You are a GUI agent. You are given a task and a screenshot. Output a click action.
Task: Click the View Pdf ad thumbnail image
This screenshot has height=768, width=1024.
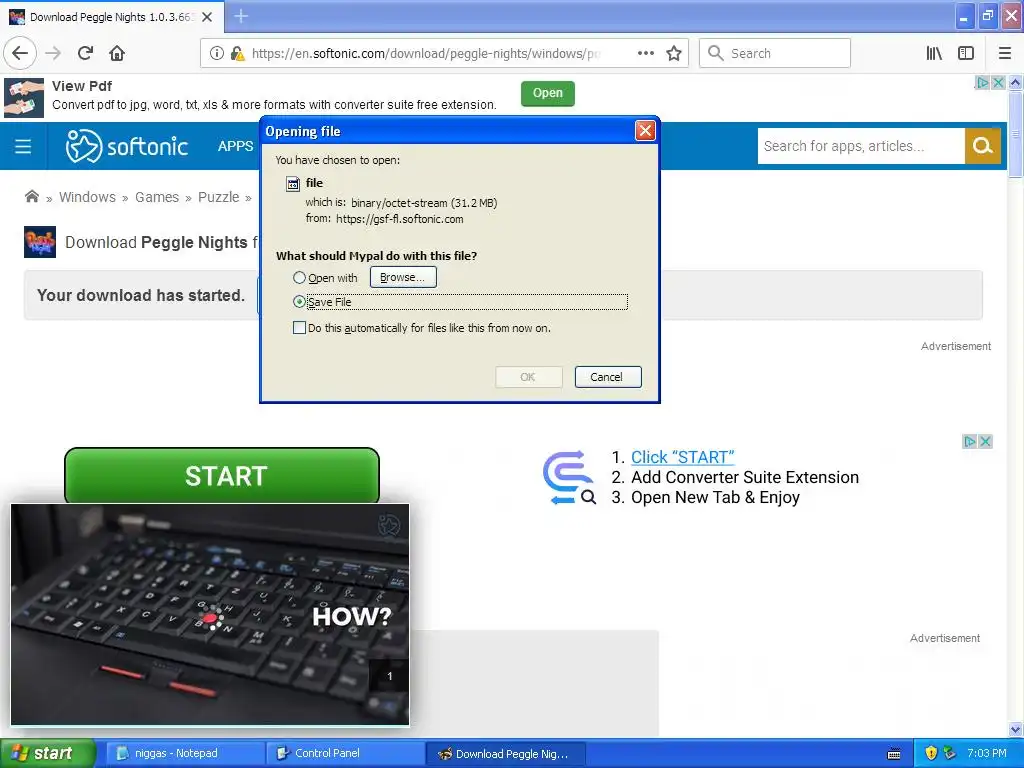[24, 98]
